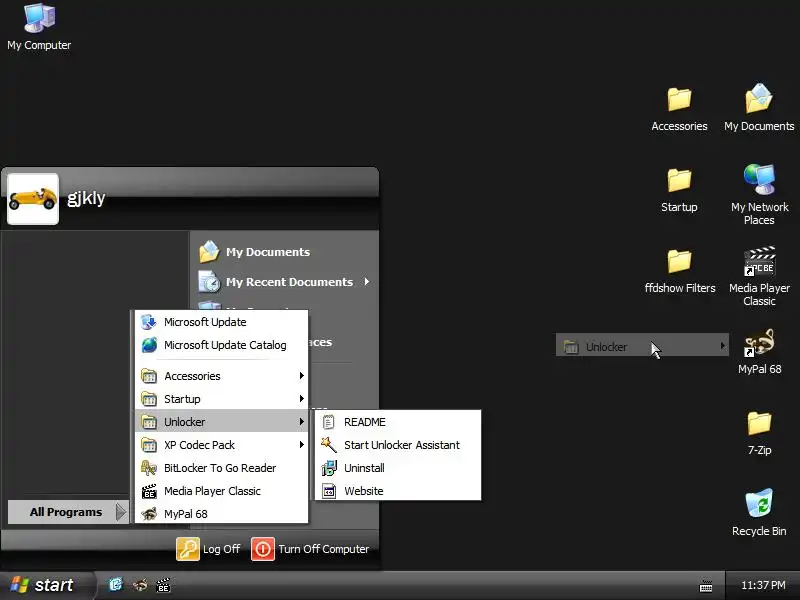Image resolution: width=800 pixels, height=600 pixels.
Task: Open the Unlocker Website link entry
Action: (398, 491)
